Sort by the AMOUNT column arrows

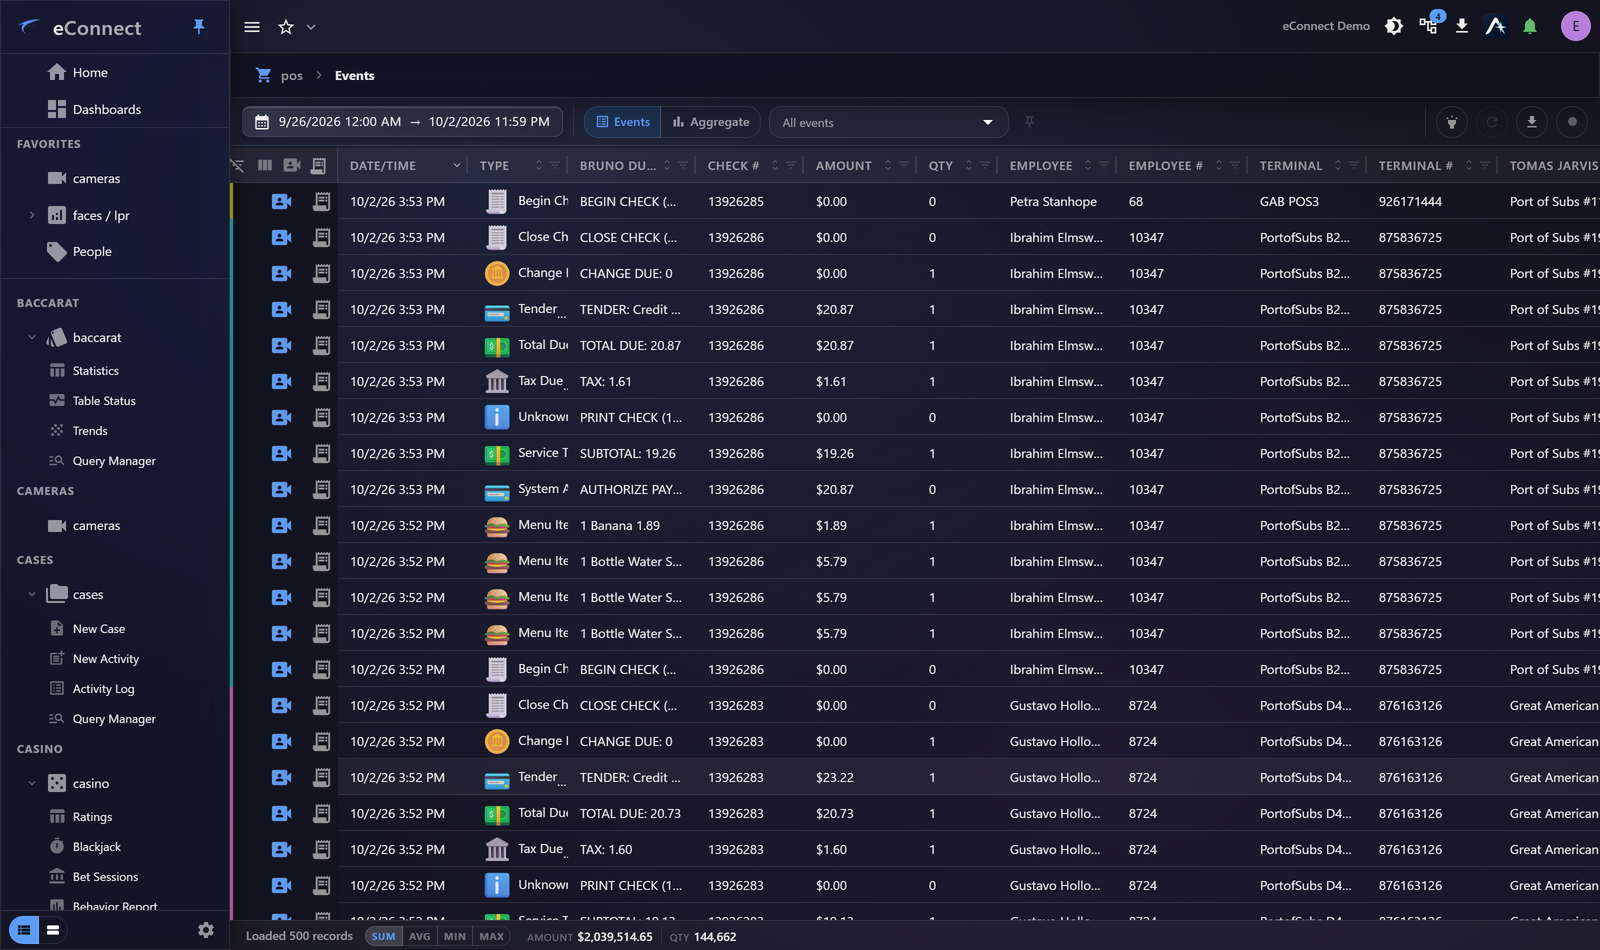(x=888, y=166)
